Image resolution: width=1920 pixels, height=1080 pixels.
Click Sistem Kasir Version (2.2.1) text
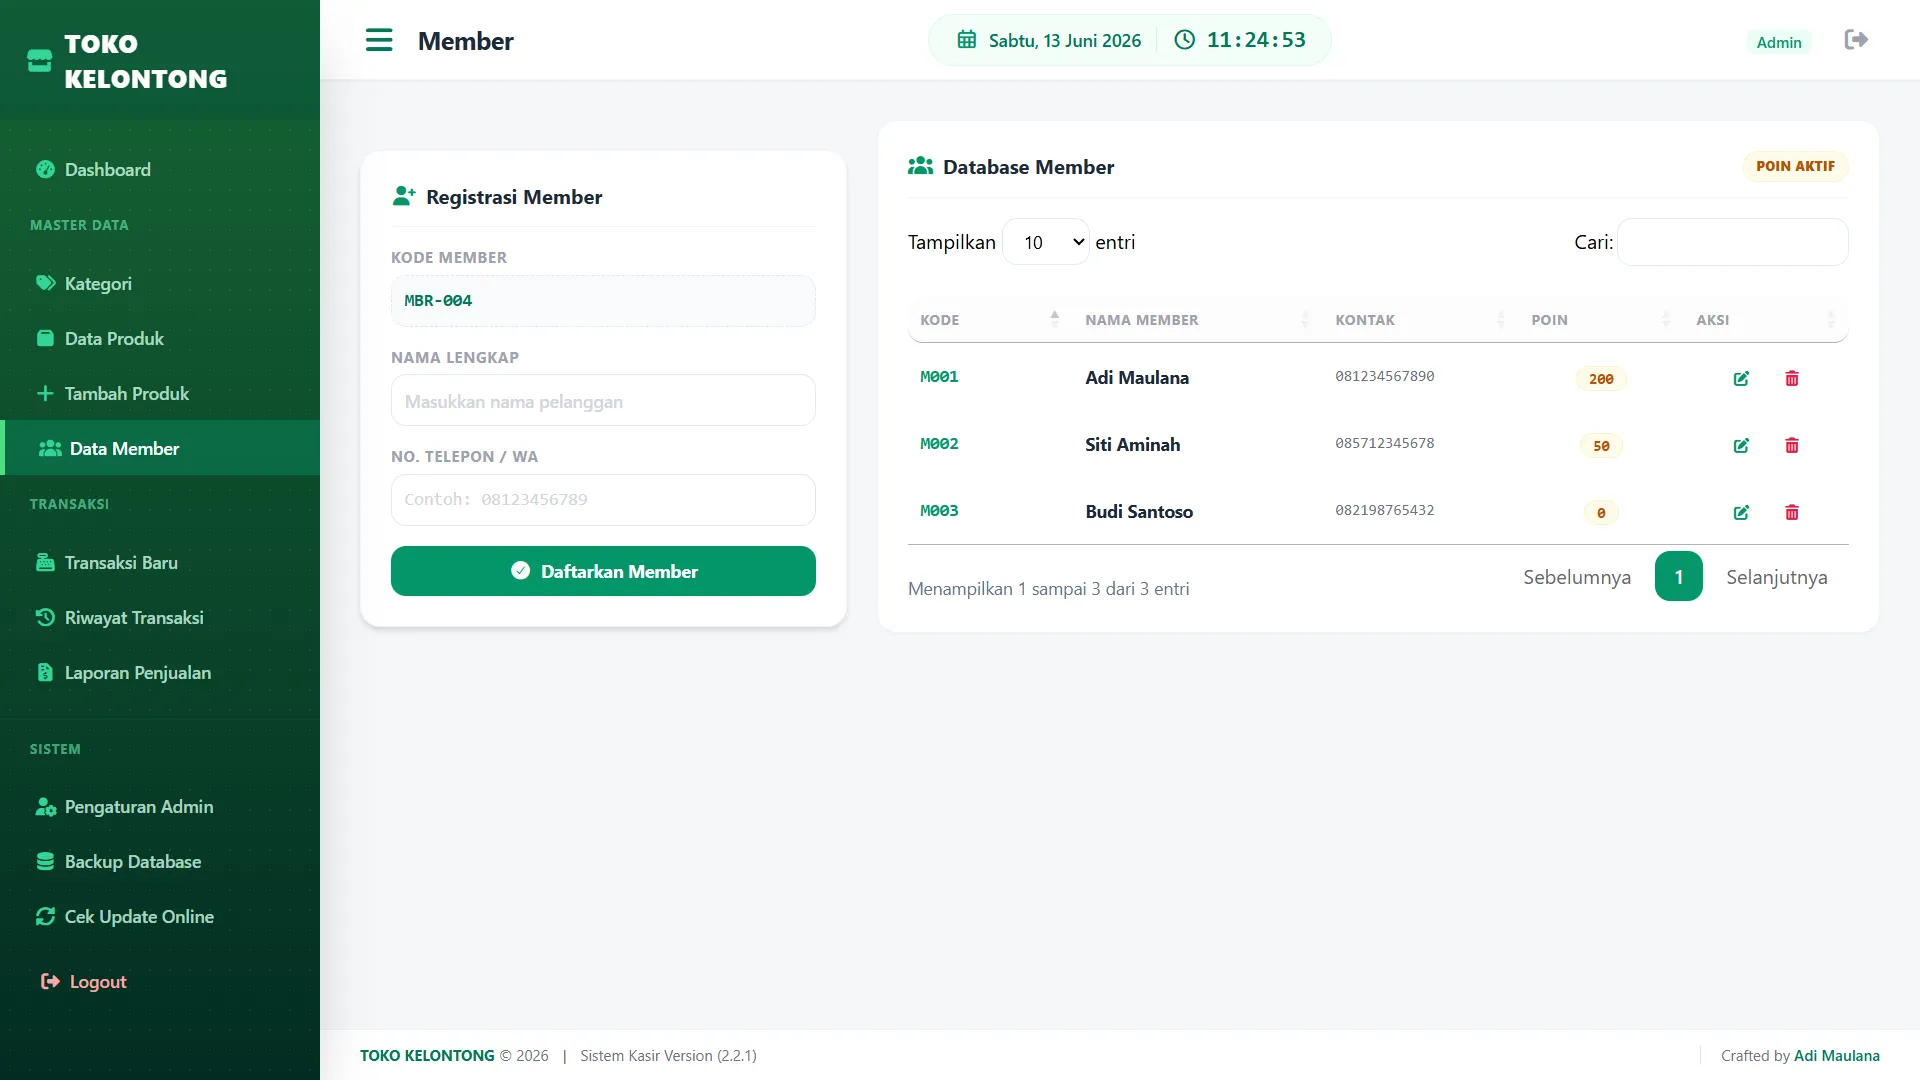668,1055
